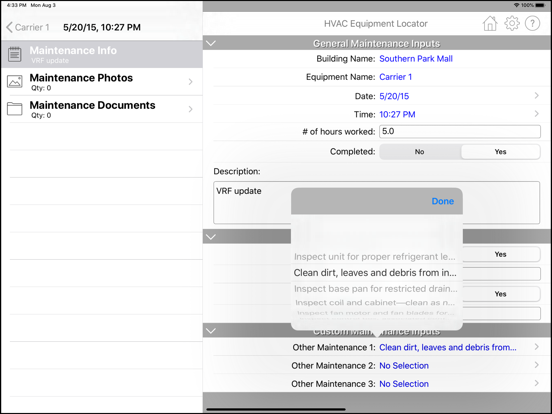Select the 5/20/15 date value
Screen dimensions: 552x414
[x=394, y=96]
